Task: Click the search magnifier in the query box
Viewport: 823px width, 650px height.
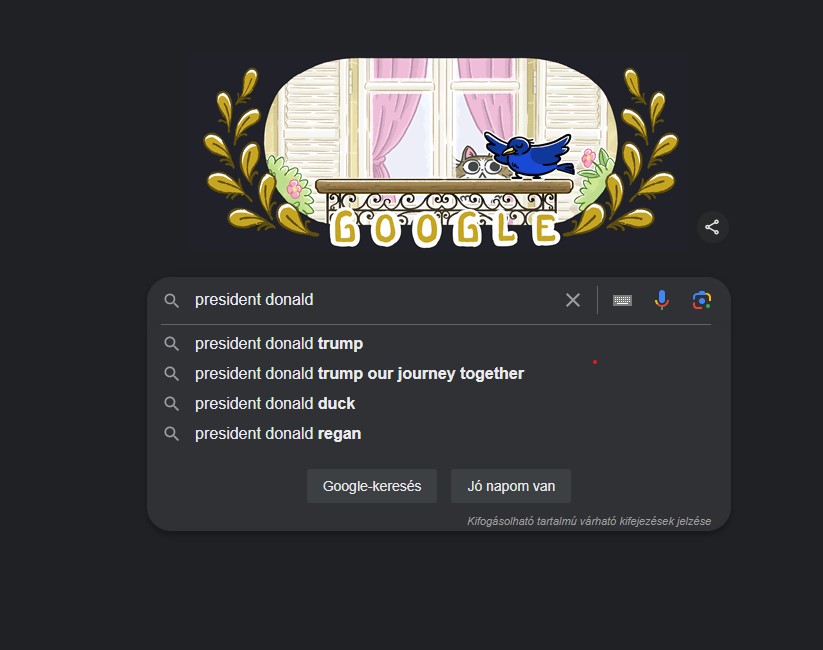Action: click(x=172, y=300)
